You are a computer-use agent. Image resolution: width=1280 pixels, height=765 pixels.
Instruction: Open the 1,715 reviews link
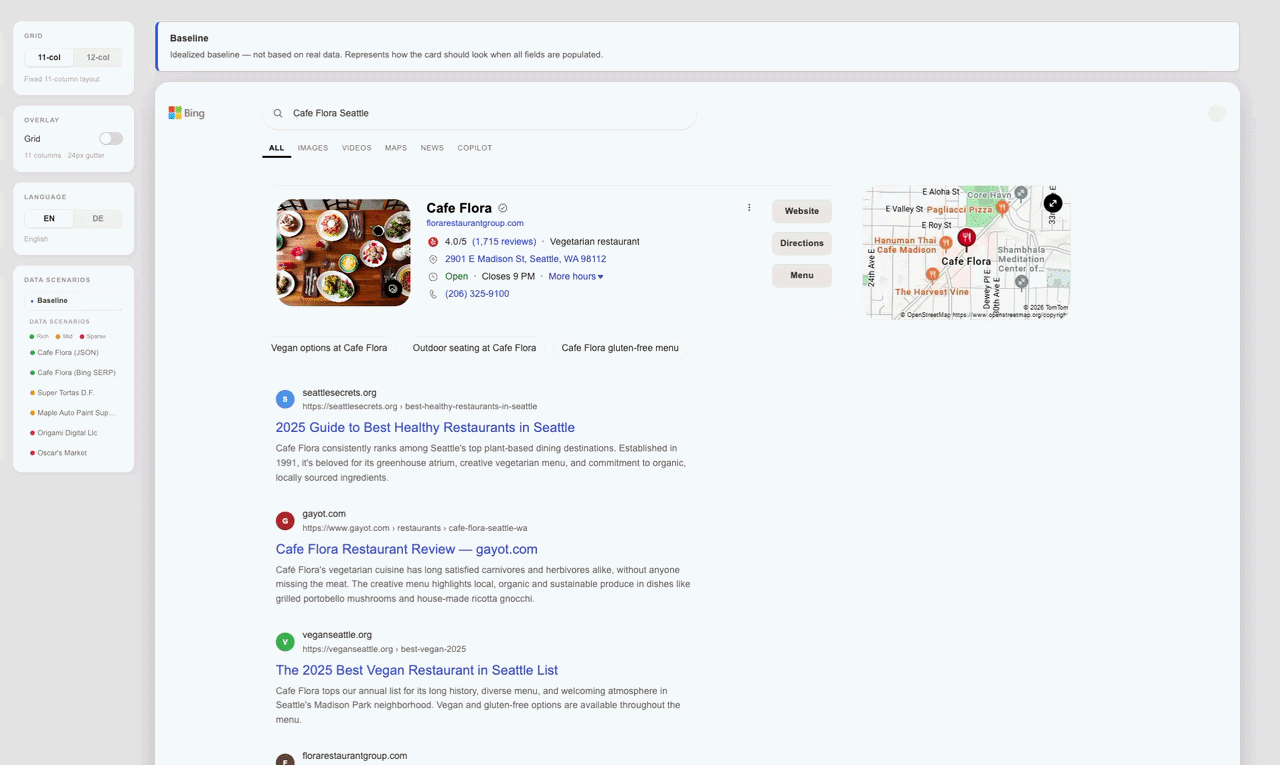pyautogui.click(x=505, y=241)
